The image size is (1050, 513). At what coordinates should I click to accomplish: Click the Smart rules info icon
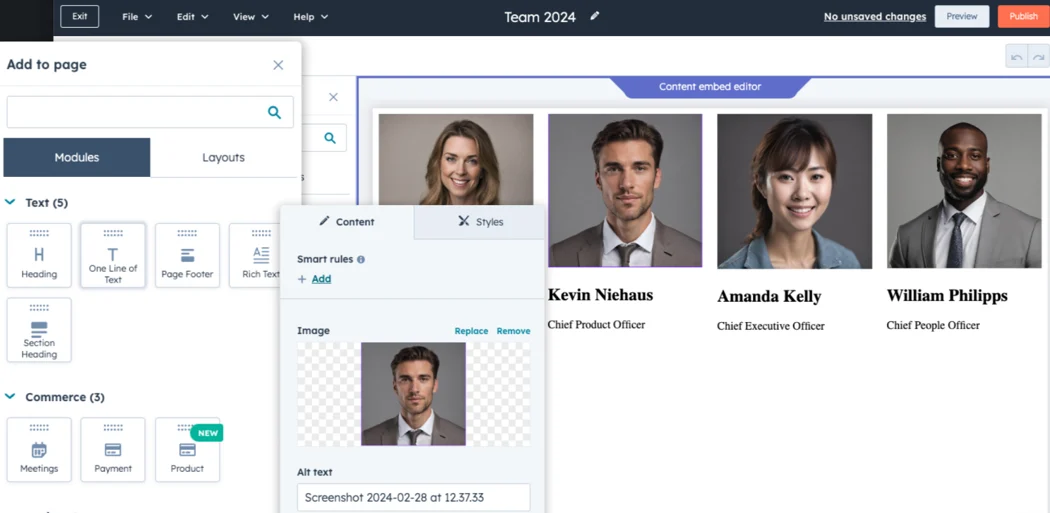[x=361, y=259]
